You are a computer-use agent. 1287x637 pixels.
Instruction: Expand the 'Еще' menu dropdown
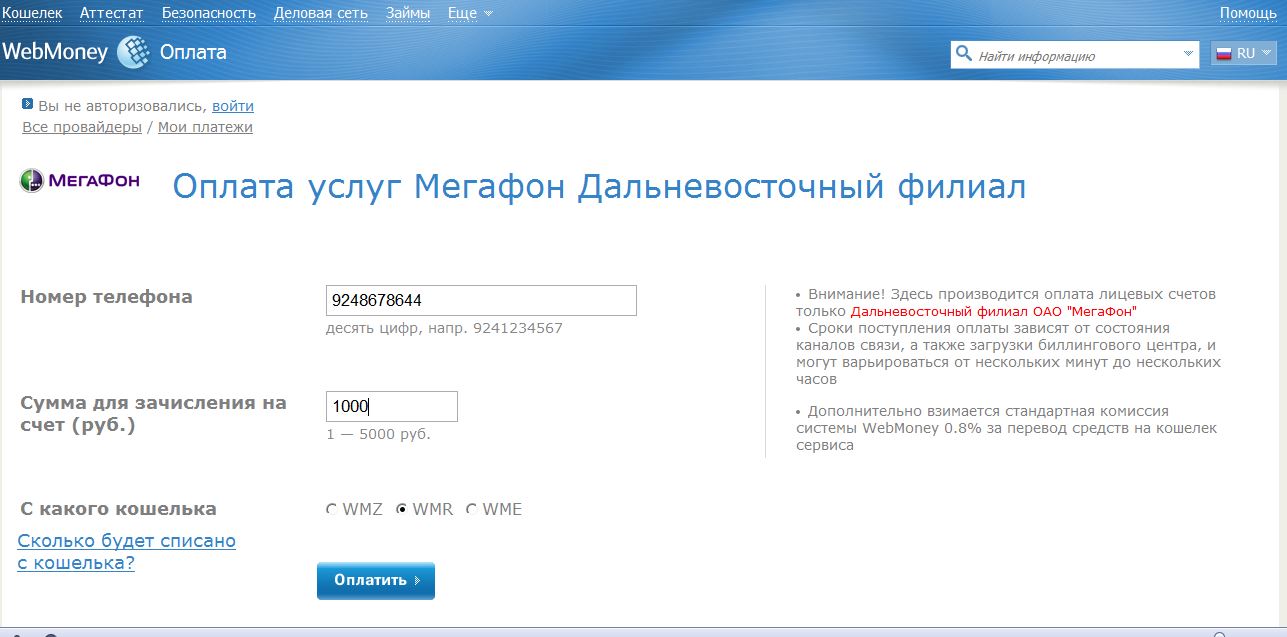tap(470, 13)
